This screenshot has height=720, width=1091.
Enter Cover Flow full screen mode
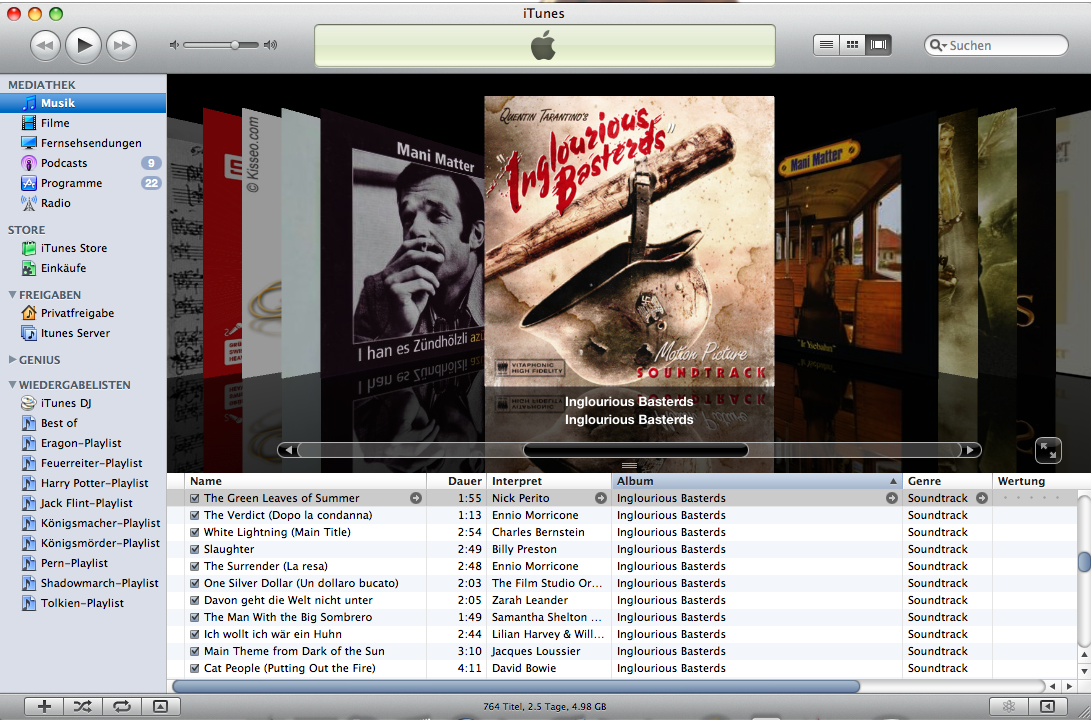pos(1048,451)
